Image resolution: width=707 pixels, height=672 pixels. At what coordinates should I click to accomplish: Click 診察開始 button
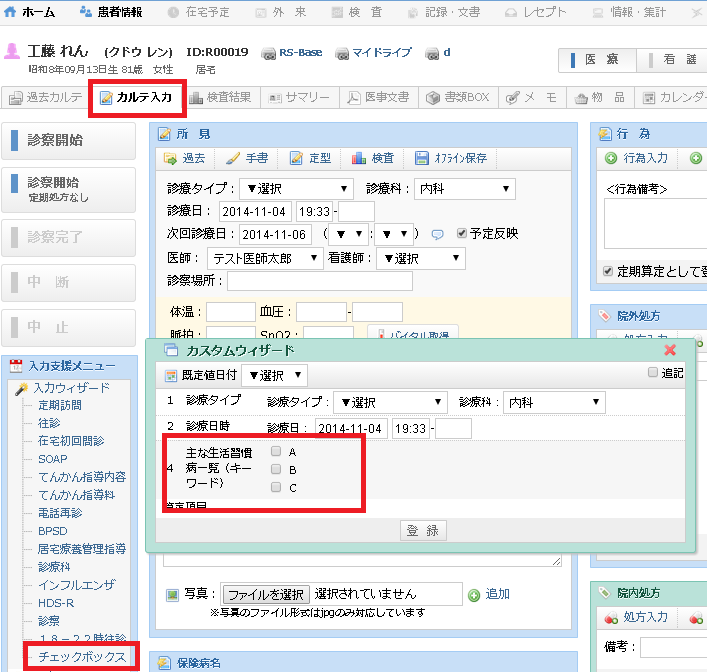click(x=69, y=141)
